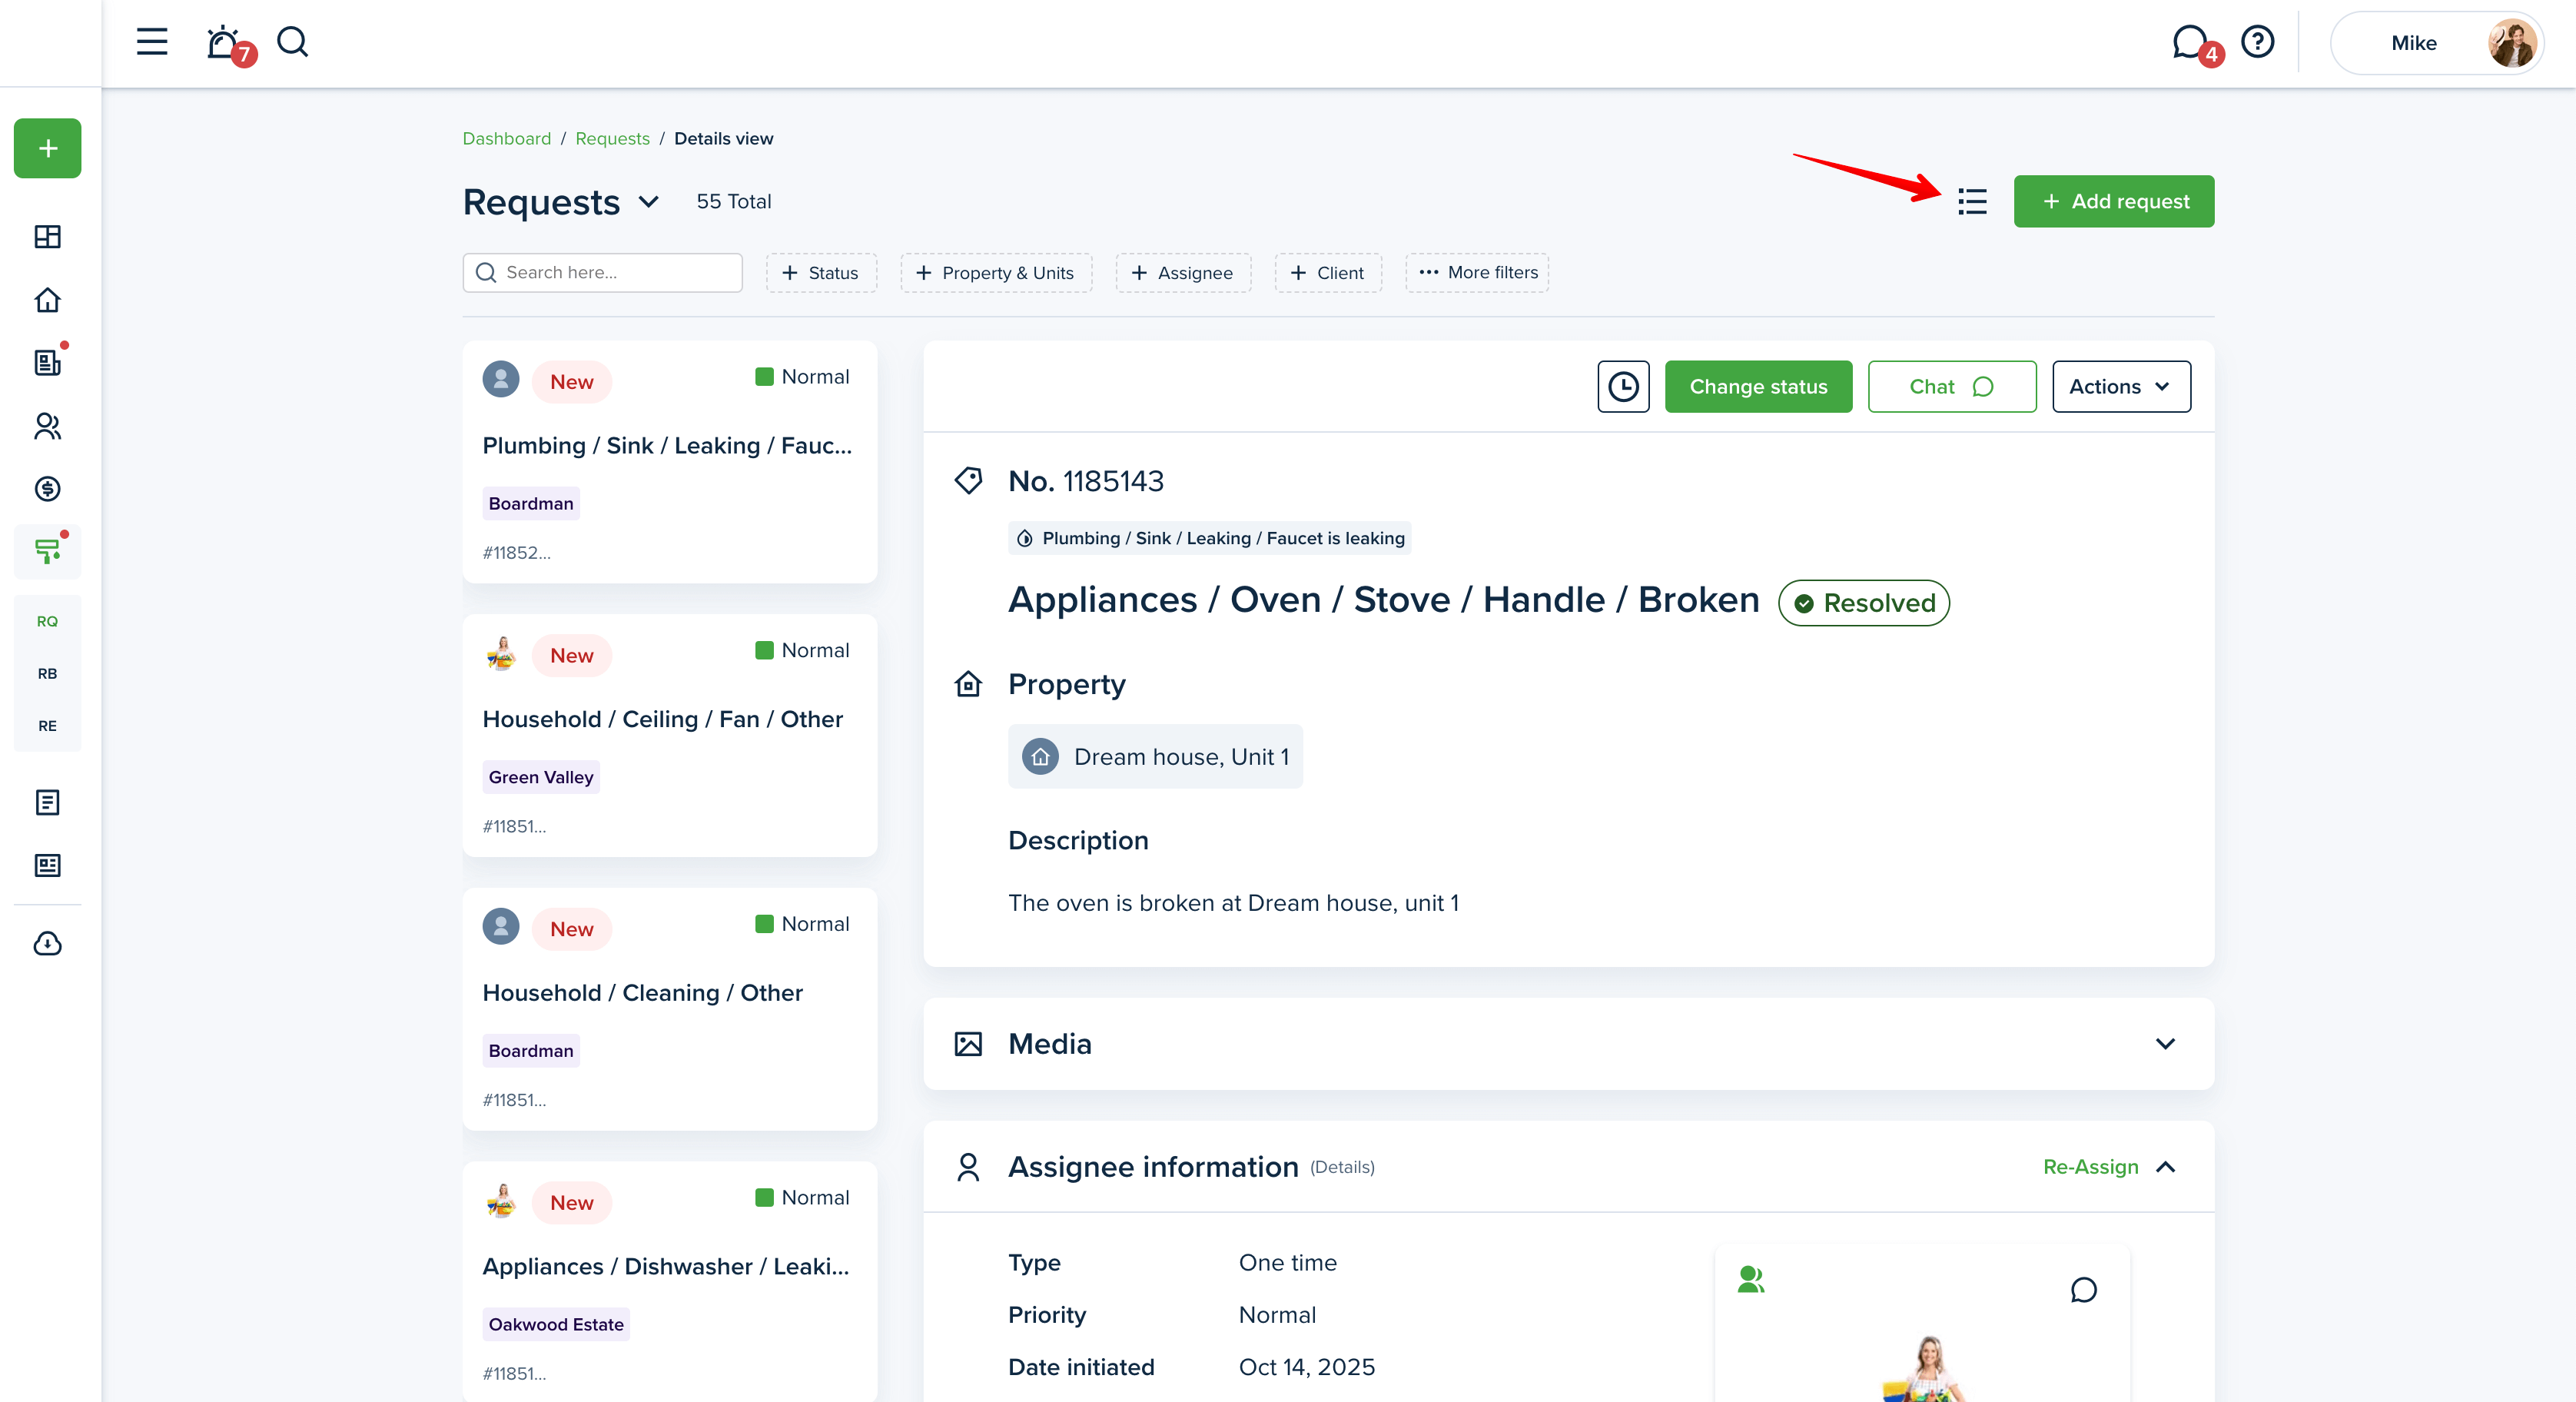Open the notifications bell
This screenshot has height=1402, width=2576.
click(x=222, y=42)
